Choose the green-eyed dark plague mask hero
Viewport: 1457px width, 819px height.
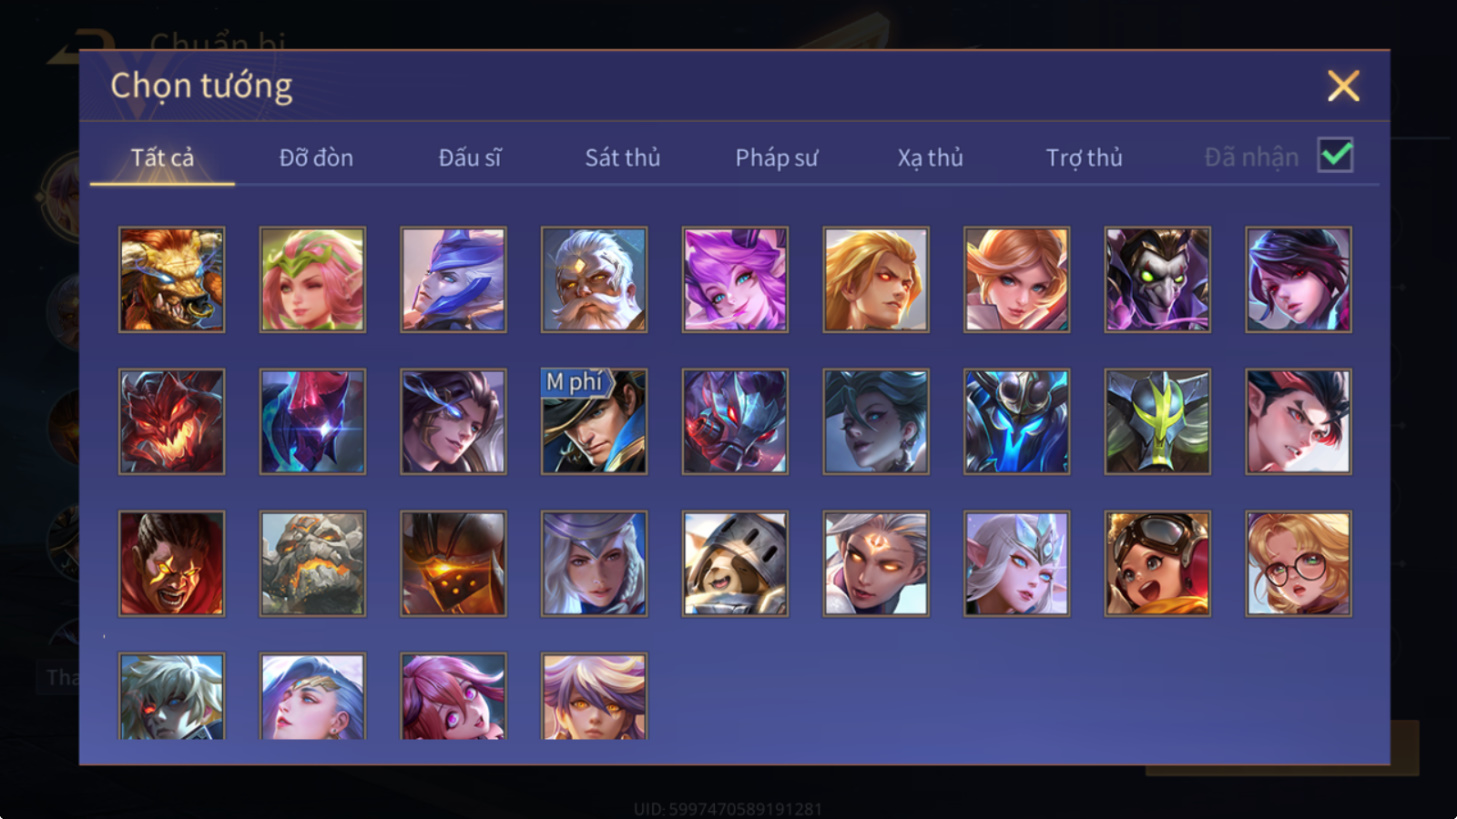[x=1157, y=279]
